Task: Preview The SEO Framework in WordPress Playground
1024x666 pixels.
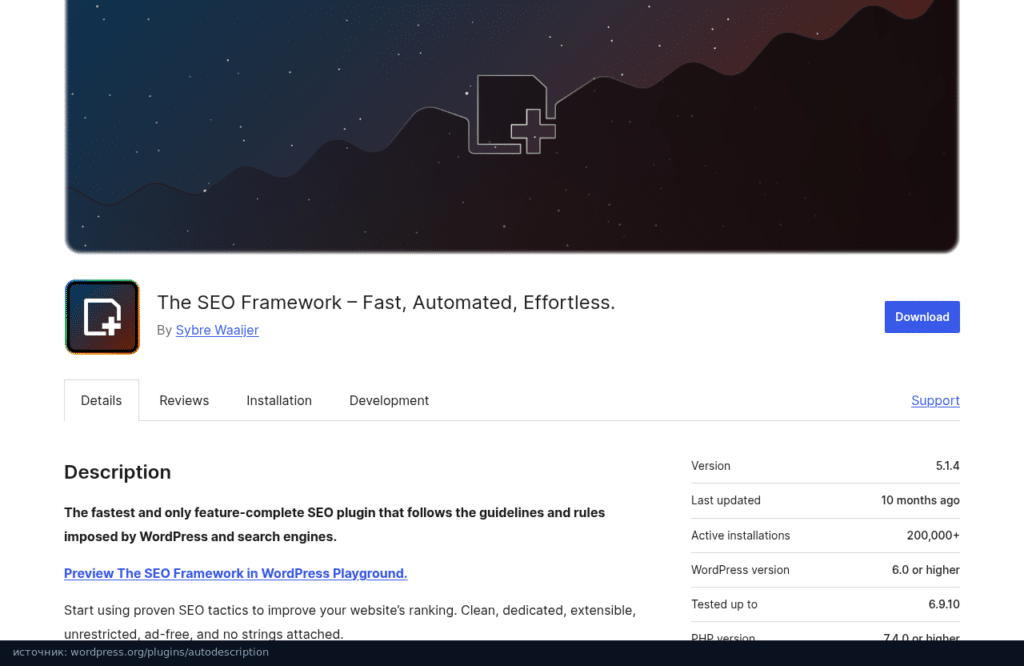Action: click(x=235, y=573)
